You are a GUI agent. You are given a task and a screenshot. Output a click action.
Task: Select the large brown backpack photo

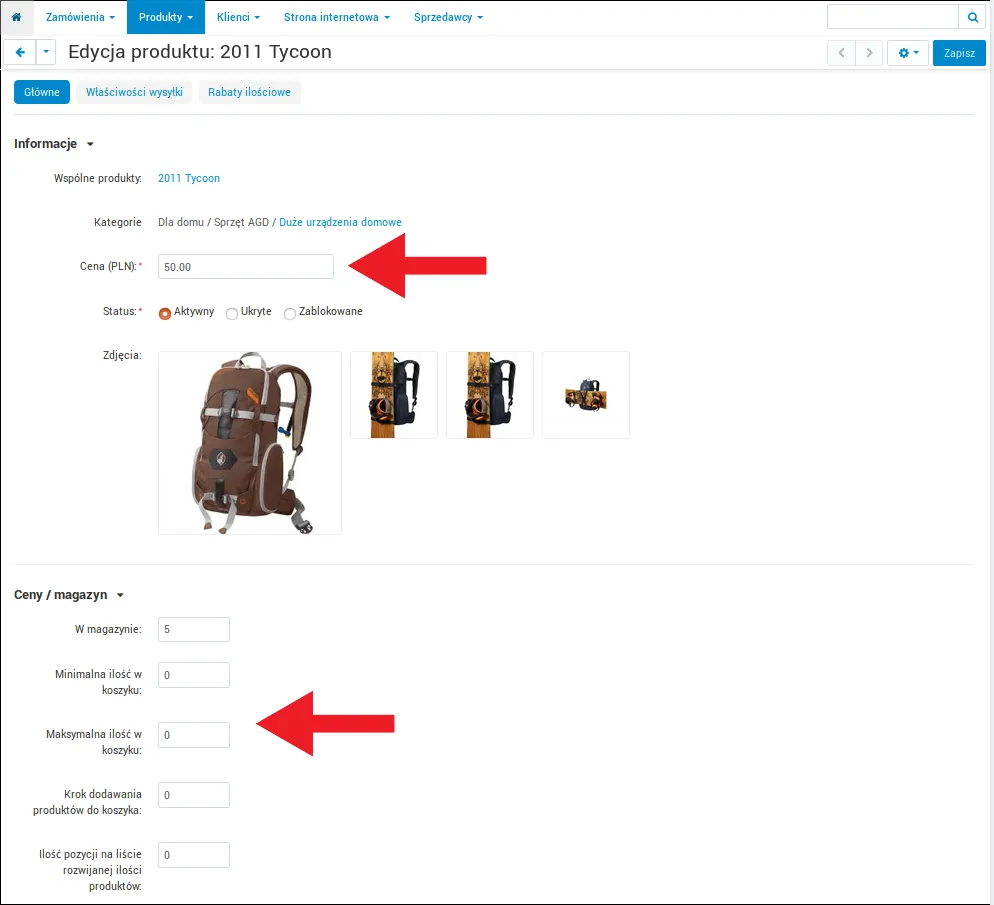coord(250,443)
